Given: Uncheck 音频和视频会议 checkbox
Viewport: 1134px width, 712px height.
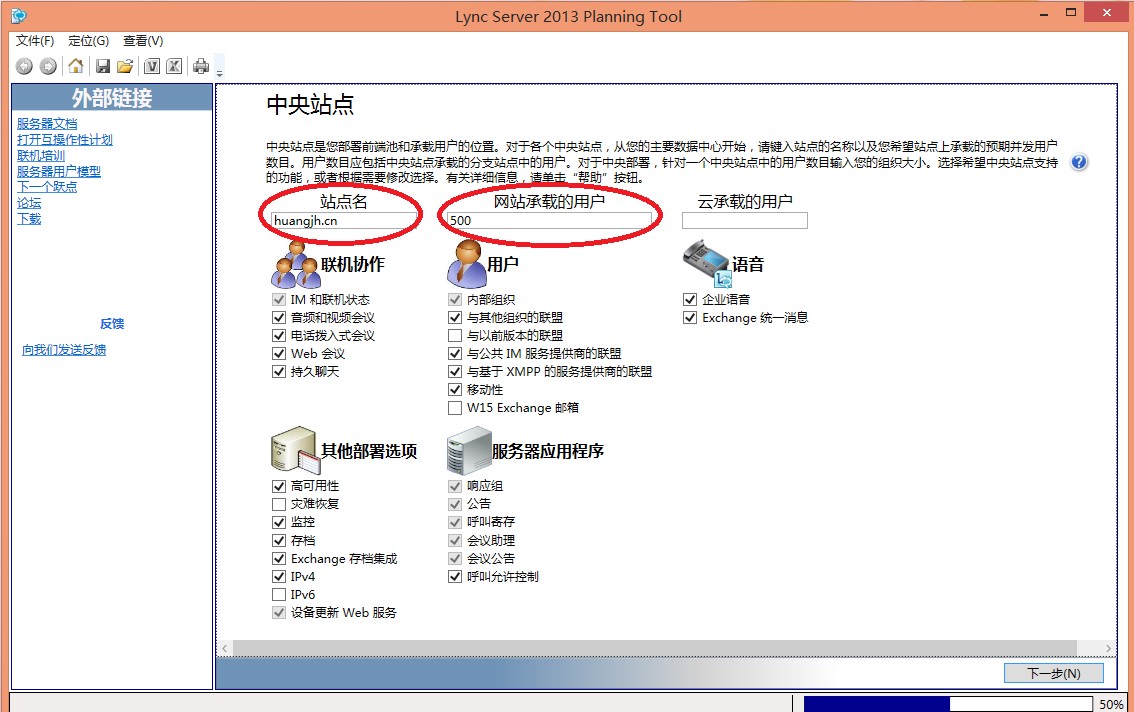Looking at the screenshot, I should point(278,318).
